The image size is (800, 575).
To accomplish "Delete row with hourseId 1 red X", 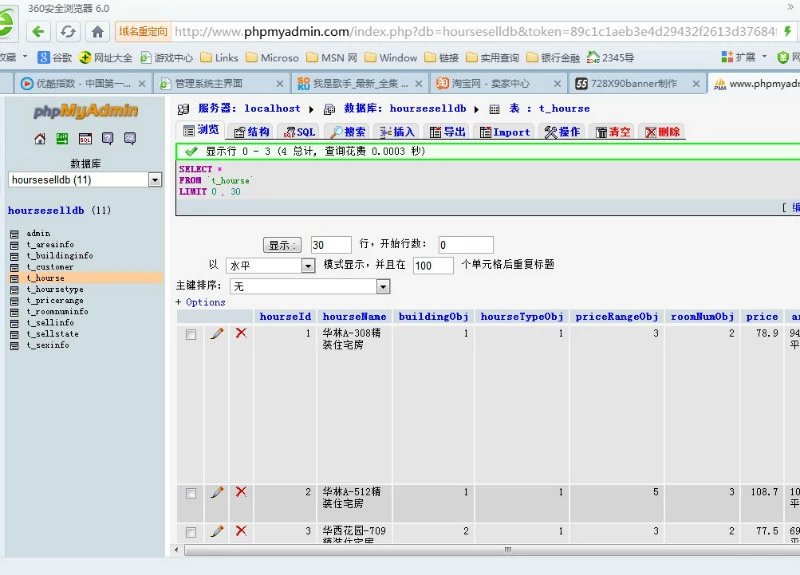I will pyautogui.click(x=241, y=333).
